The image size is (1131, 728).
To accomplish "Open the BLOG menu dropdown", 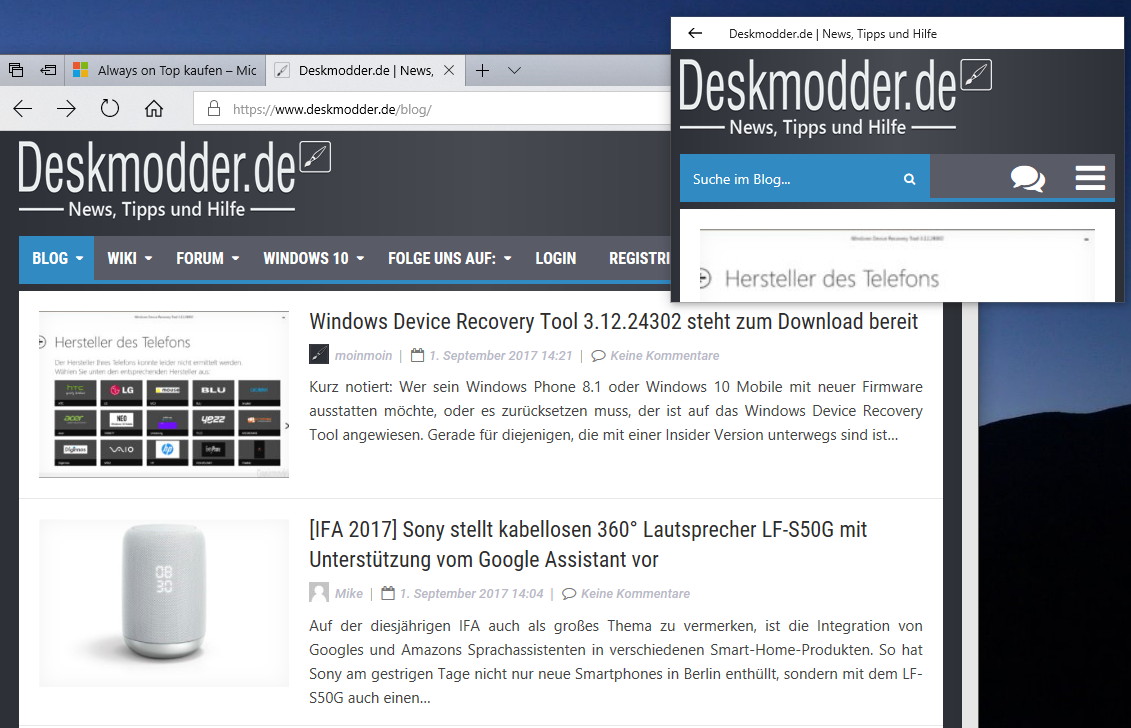I will click(57, 258).
